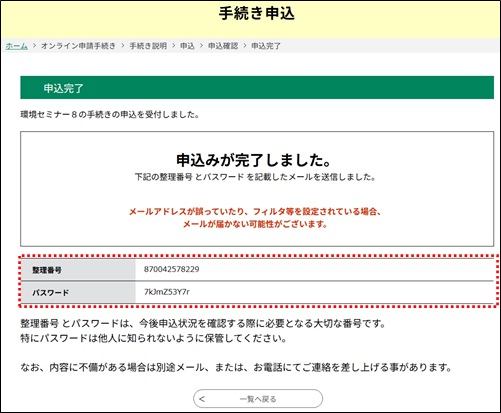Select the 手続き説明 breadcrumb item
501x413 pixels.
click(x=148, y=46)
